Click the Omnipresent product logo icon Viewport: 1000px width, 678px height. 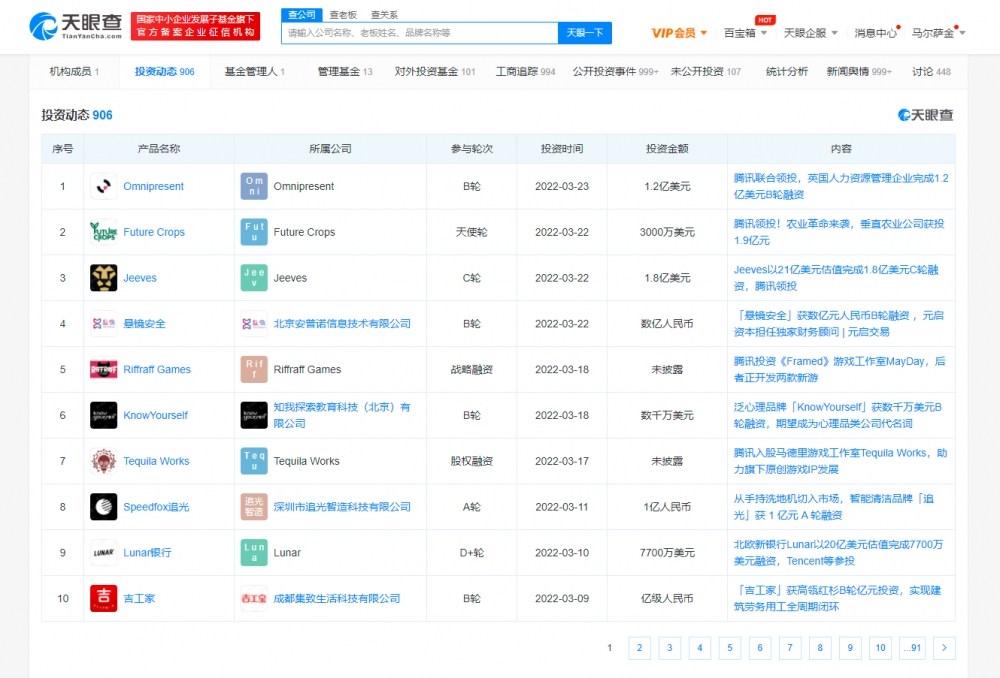coord(103,186)
